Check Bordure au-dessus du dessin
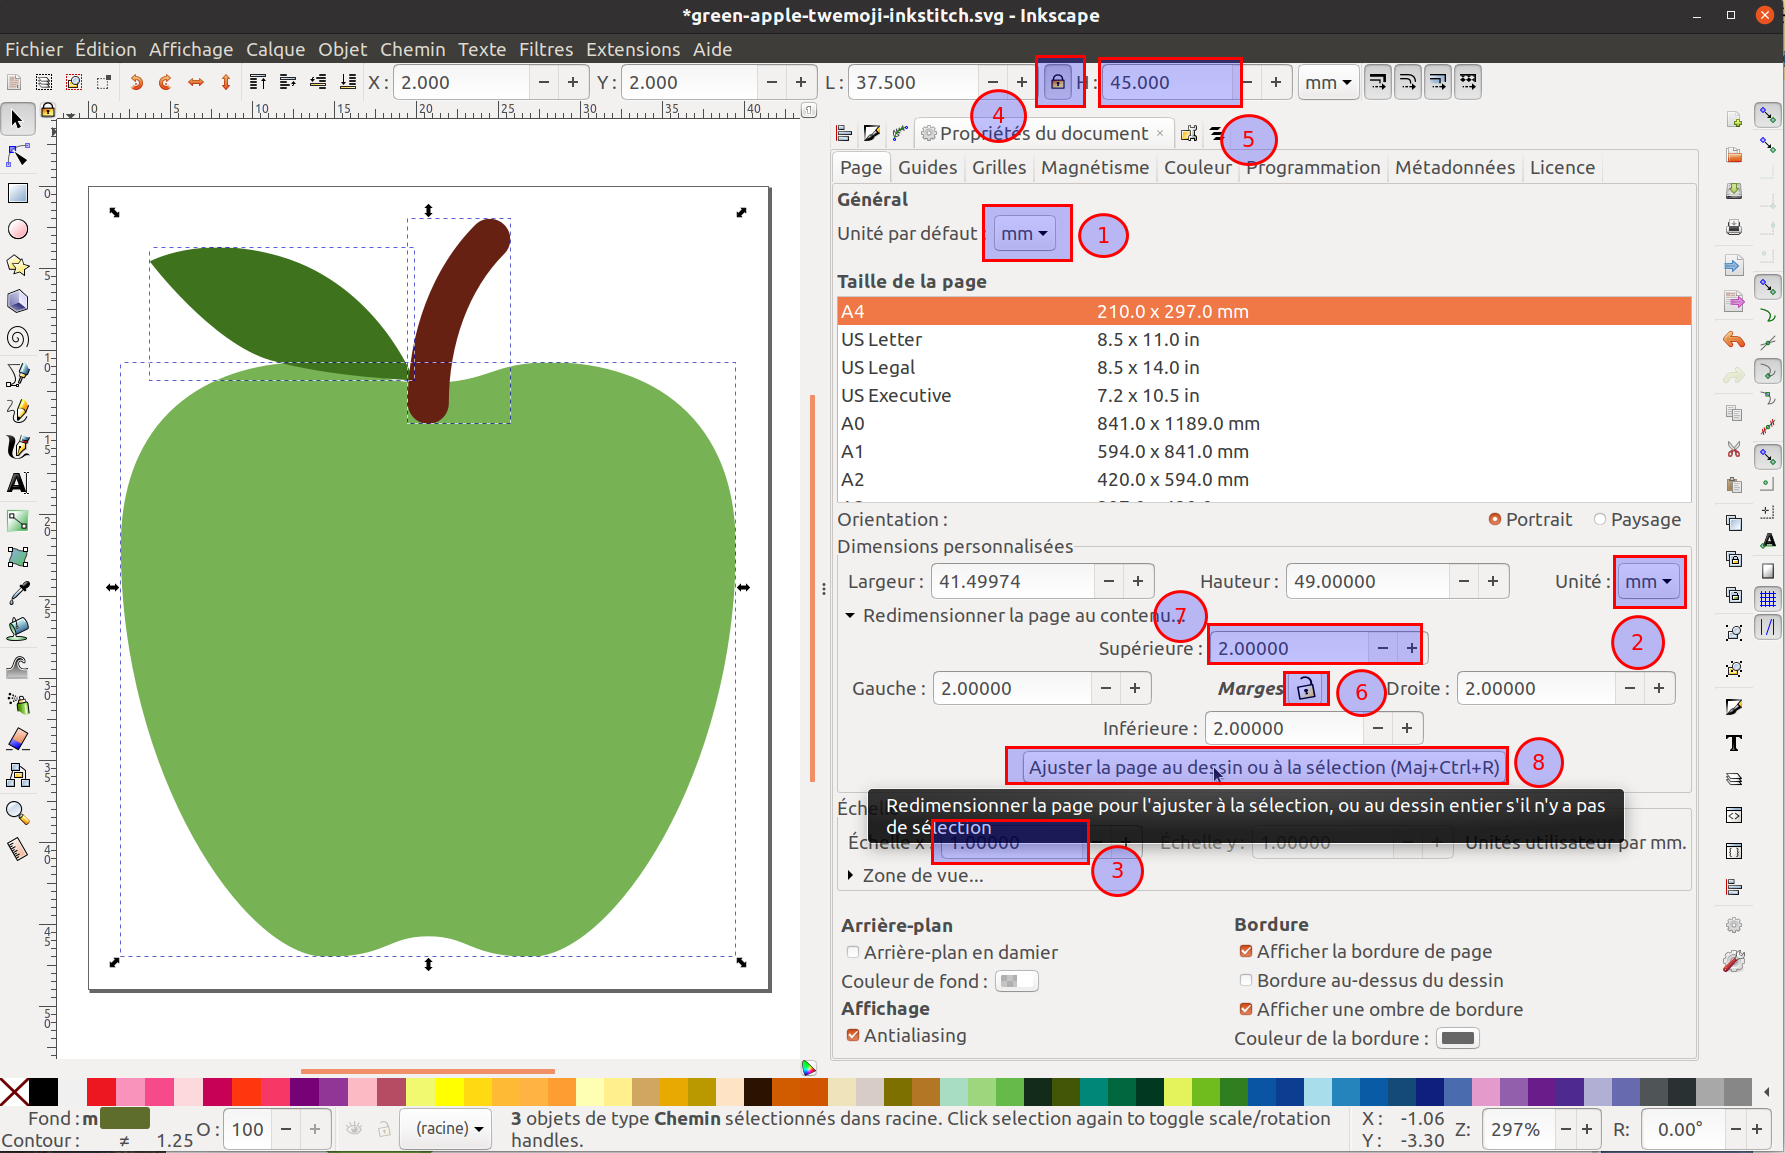1785x1153 pixels. point(1371,980)
